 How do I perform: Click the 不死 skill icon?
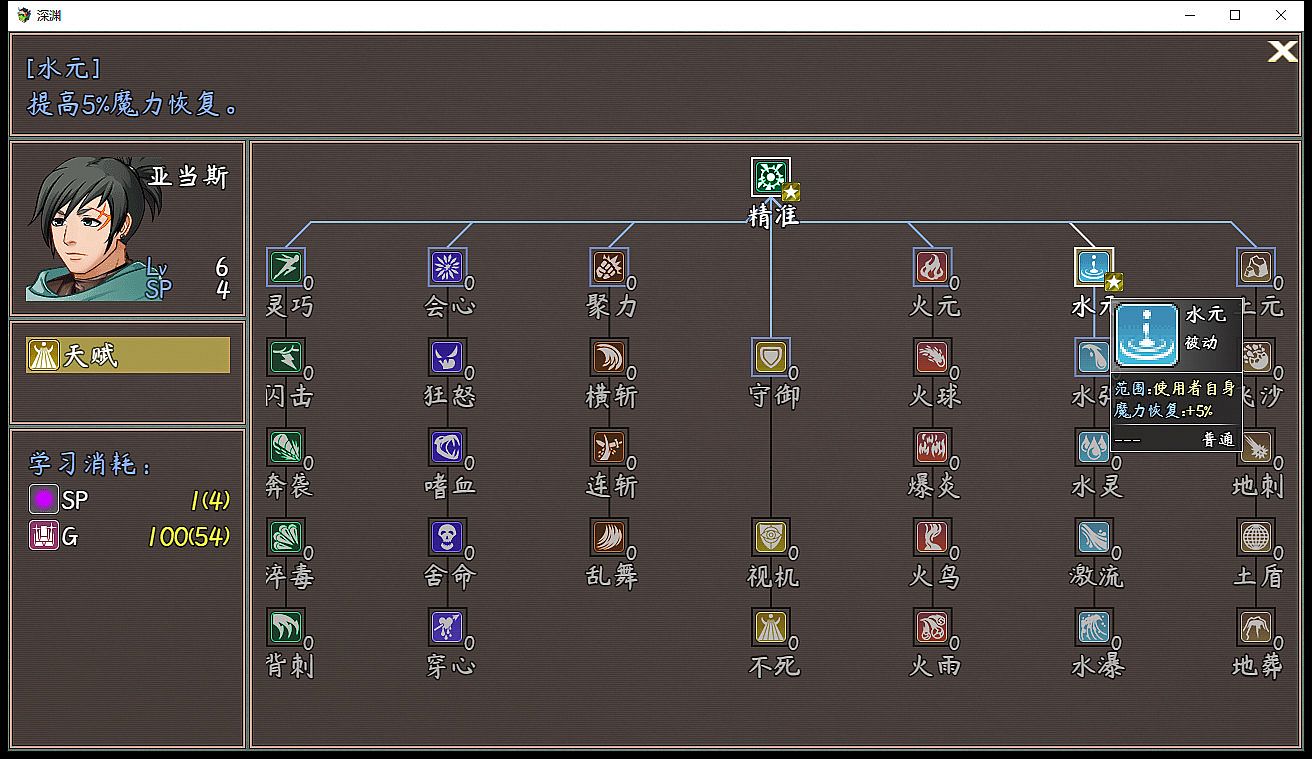pyautogui.click(x=770, y=627)
